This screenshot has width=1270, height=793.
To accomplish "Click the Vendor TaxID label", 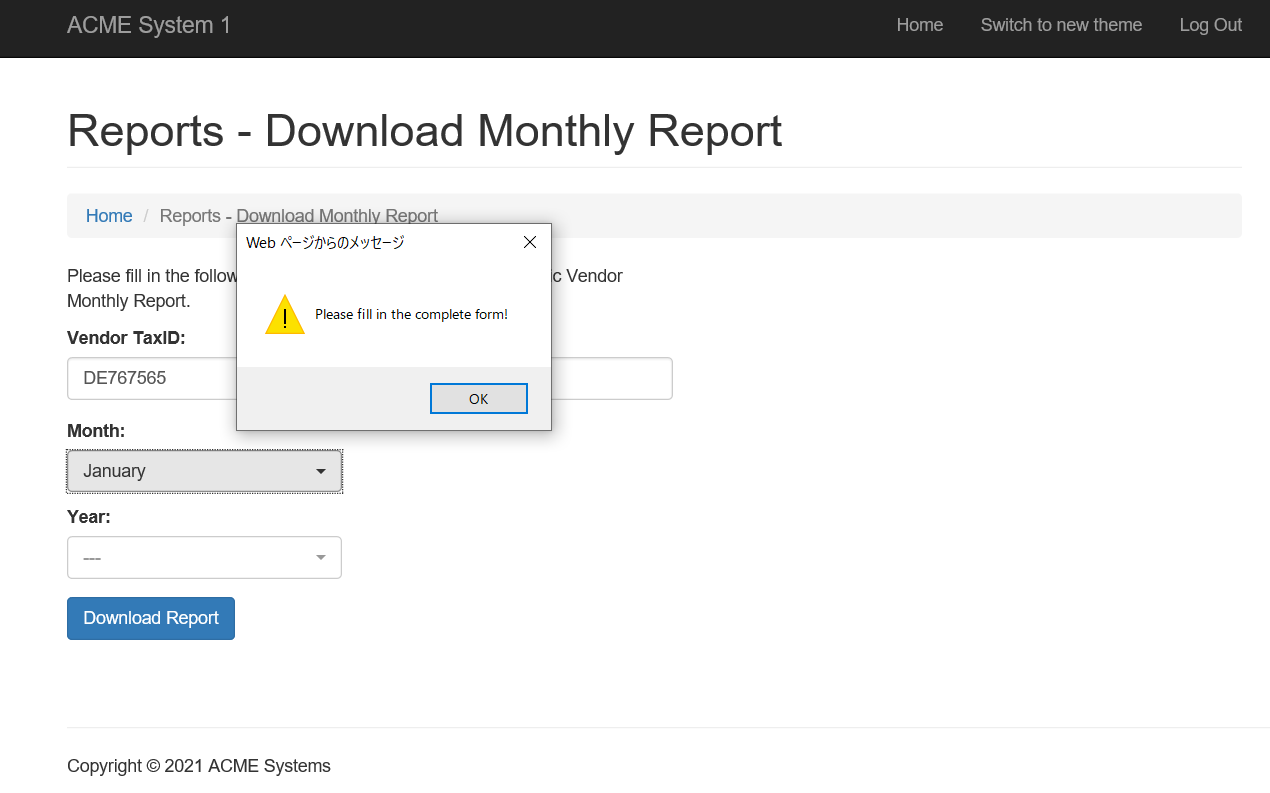I will [126, 338].
